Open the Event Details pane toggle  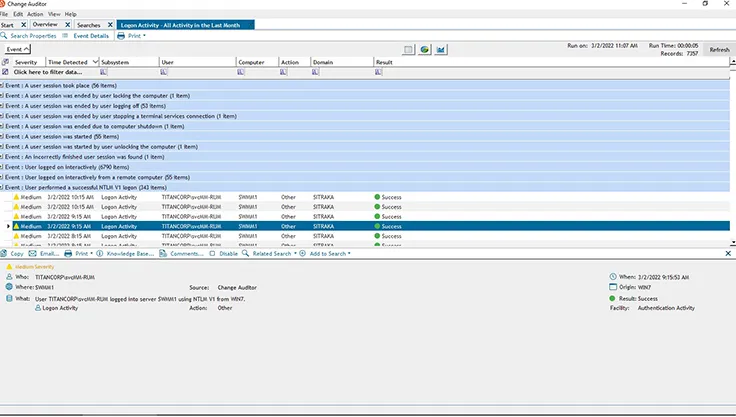(86, 36)
